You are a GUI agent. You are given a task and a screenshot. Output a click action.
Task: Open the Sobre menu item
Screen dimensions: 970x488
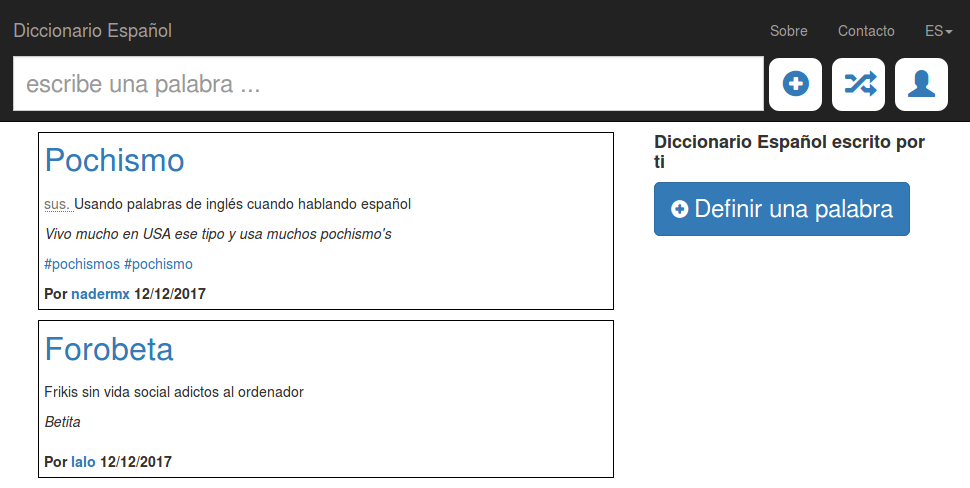pos(788,31)
